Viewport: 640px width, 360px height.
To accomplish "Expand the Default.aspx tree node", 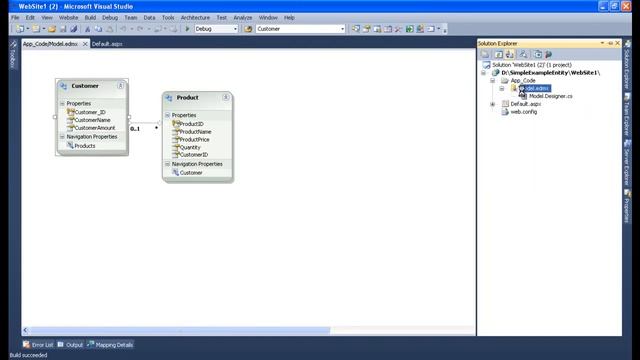I will (x=493, y=104).
